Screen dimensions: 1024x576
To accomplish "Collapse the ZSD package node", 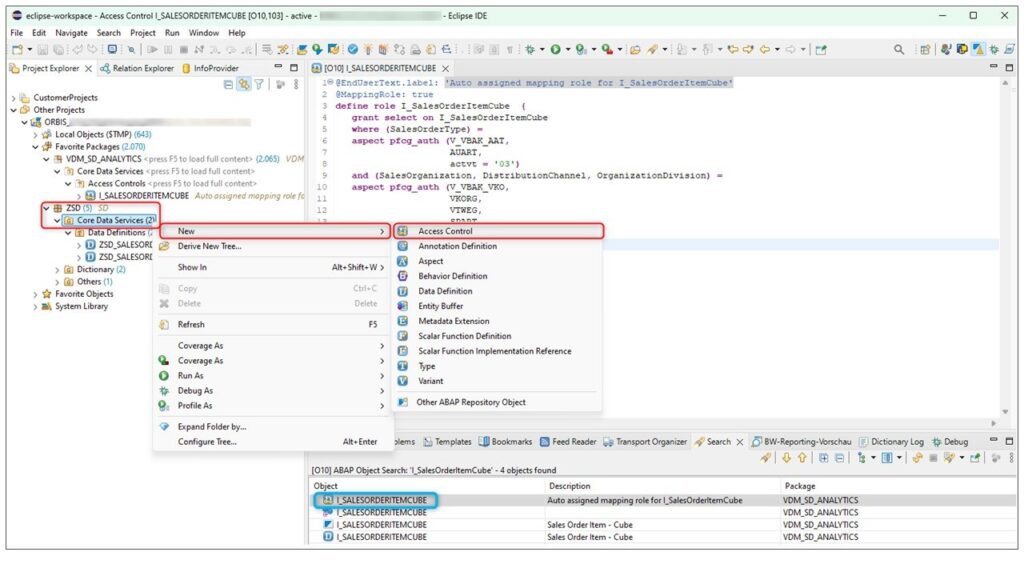I will pyautogui.click(x=46, y=208).
